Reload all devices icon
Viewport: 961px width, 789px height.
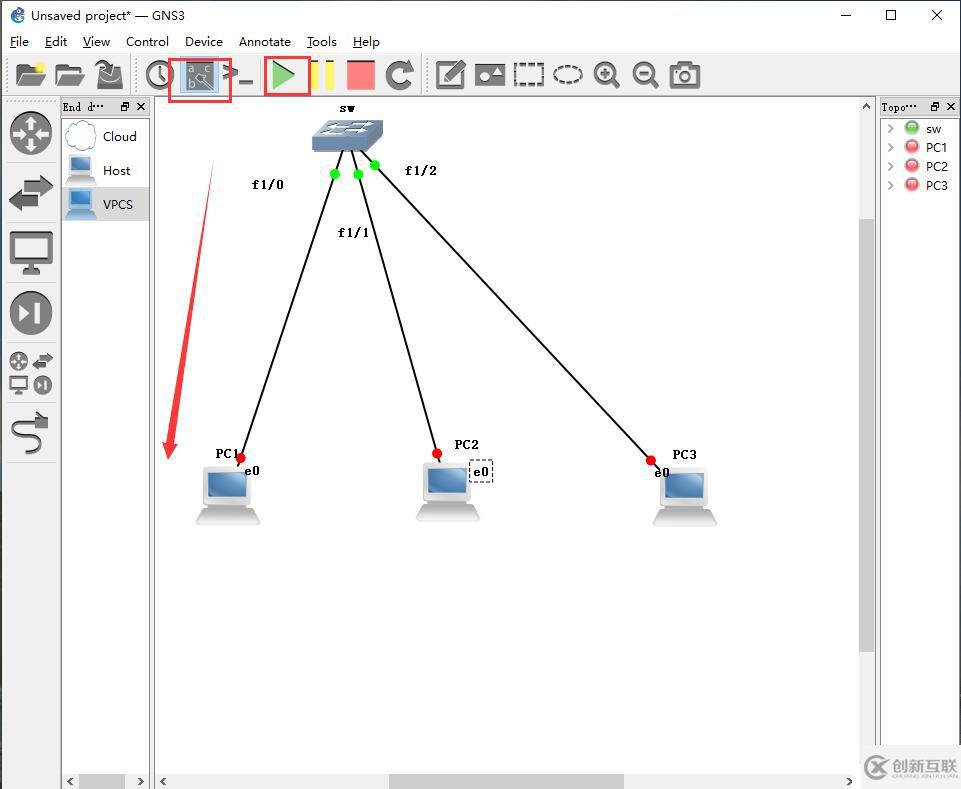coord(400,75)
